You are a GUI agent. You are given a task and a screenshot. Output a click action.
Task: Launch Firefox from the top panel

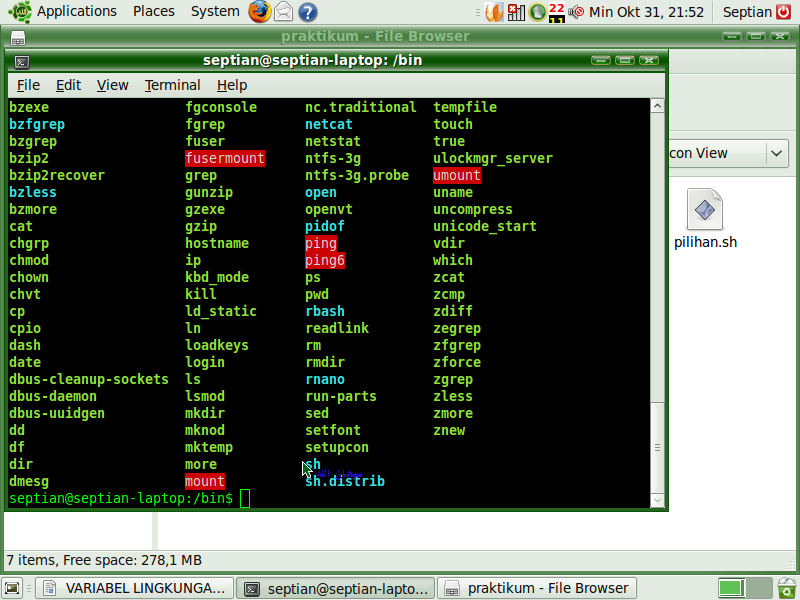pos(260,12)
